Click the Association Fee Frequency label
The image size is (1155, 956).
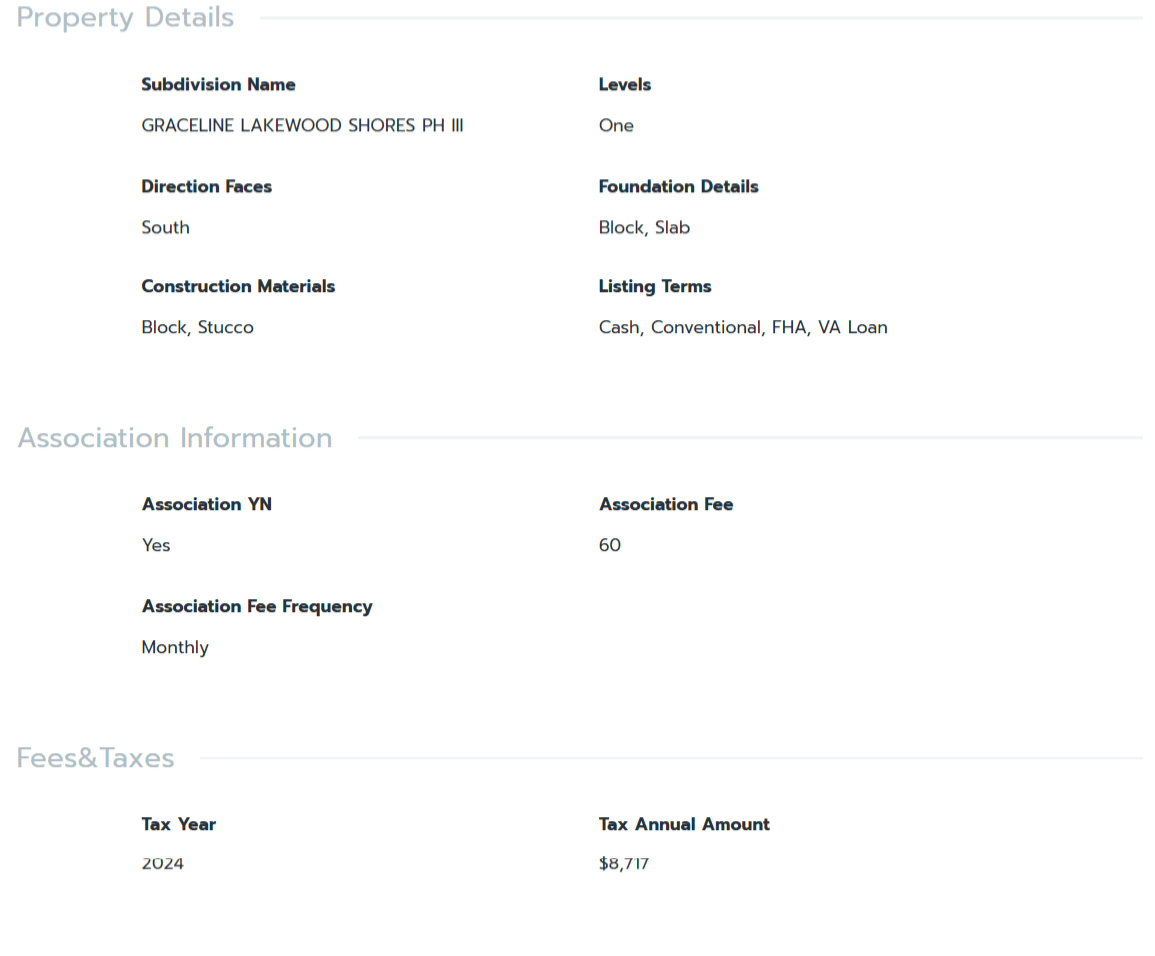click(x=256, y=607)
